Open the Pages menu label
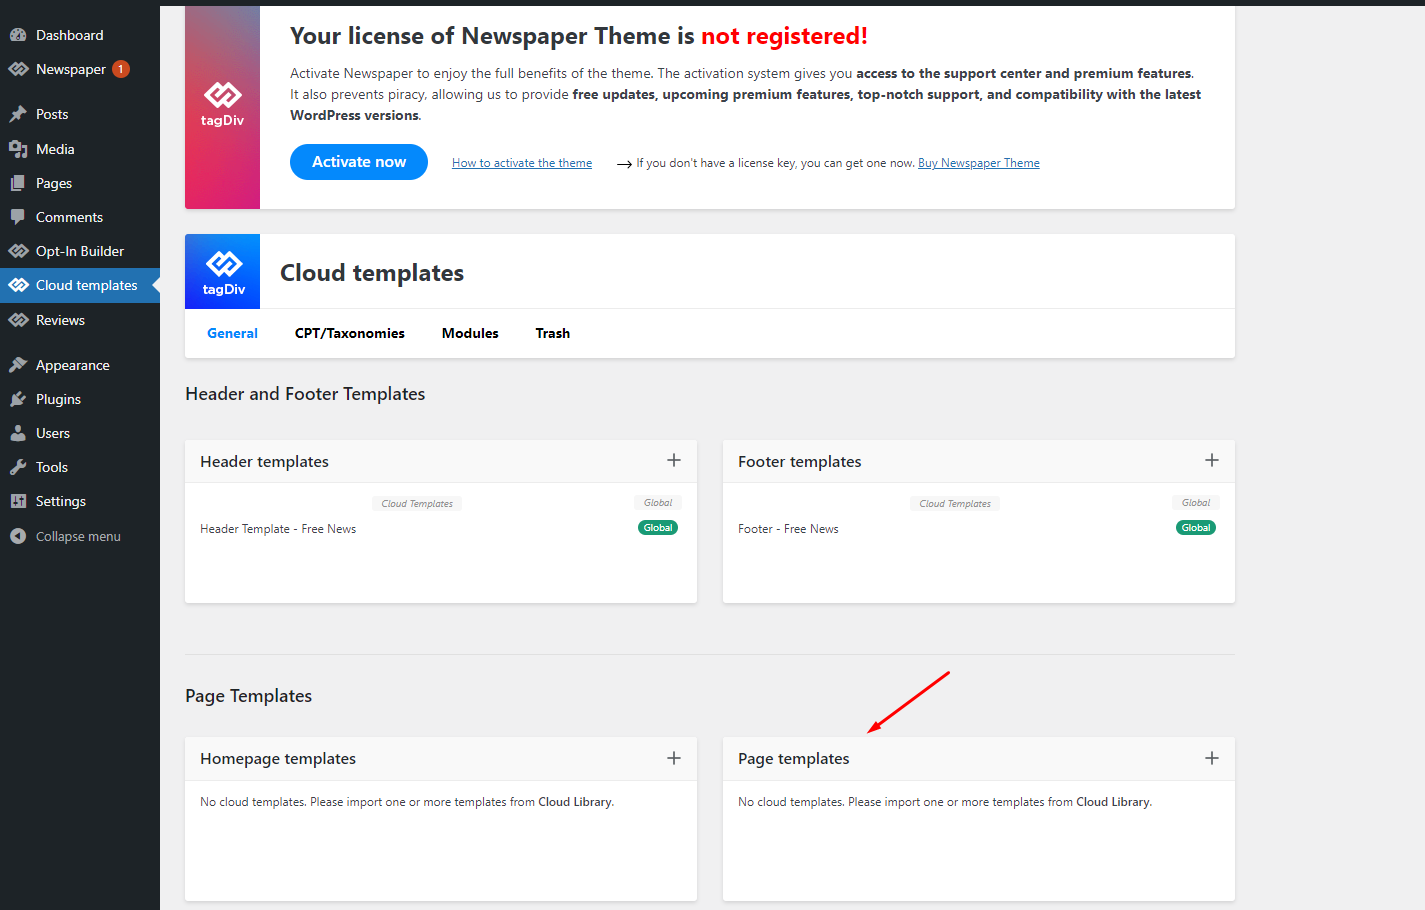 tap(54, 183)
